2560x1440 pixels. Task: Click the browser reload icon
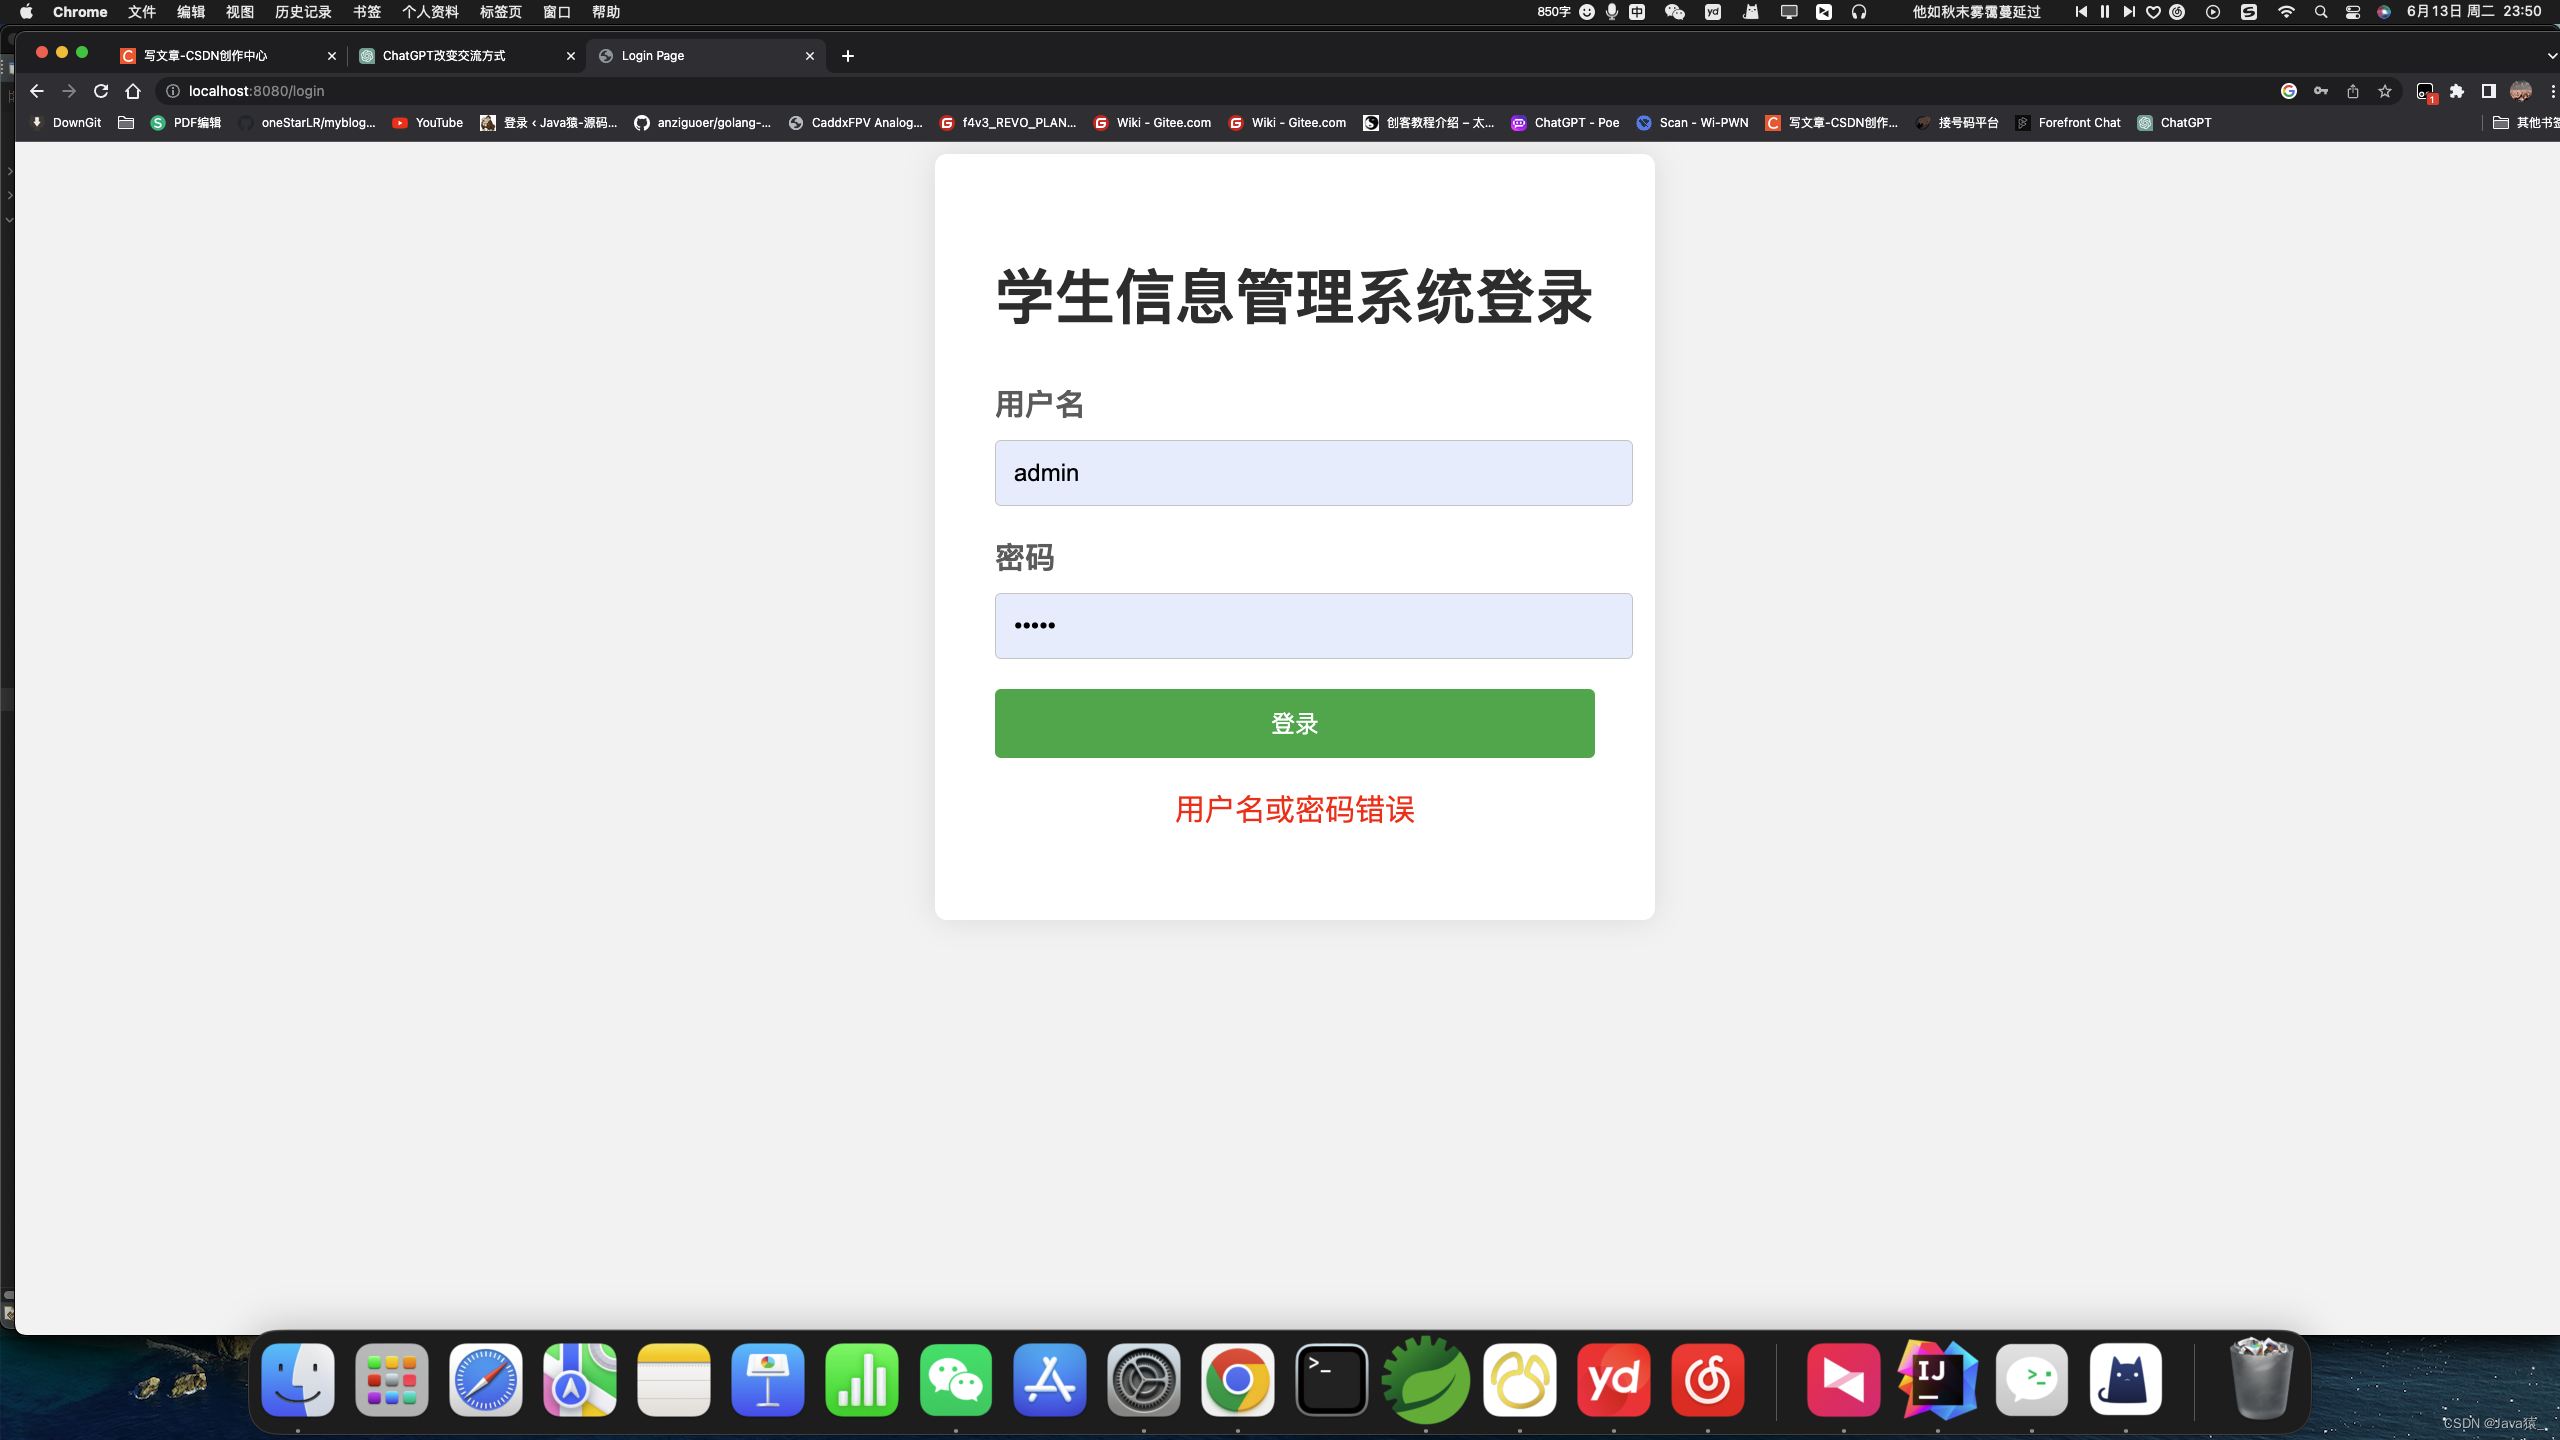[101, 91]
